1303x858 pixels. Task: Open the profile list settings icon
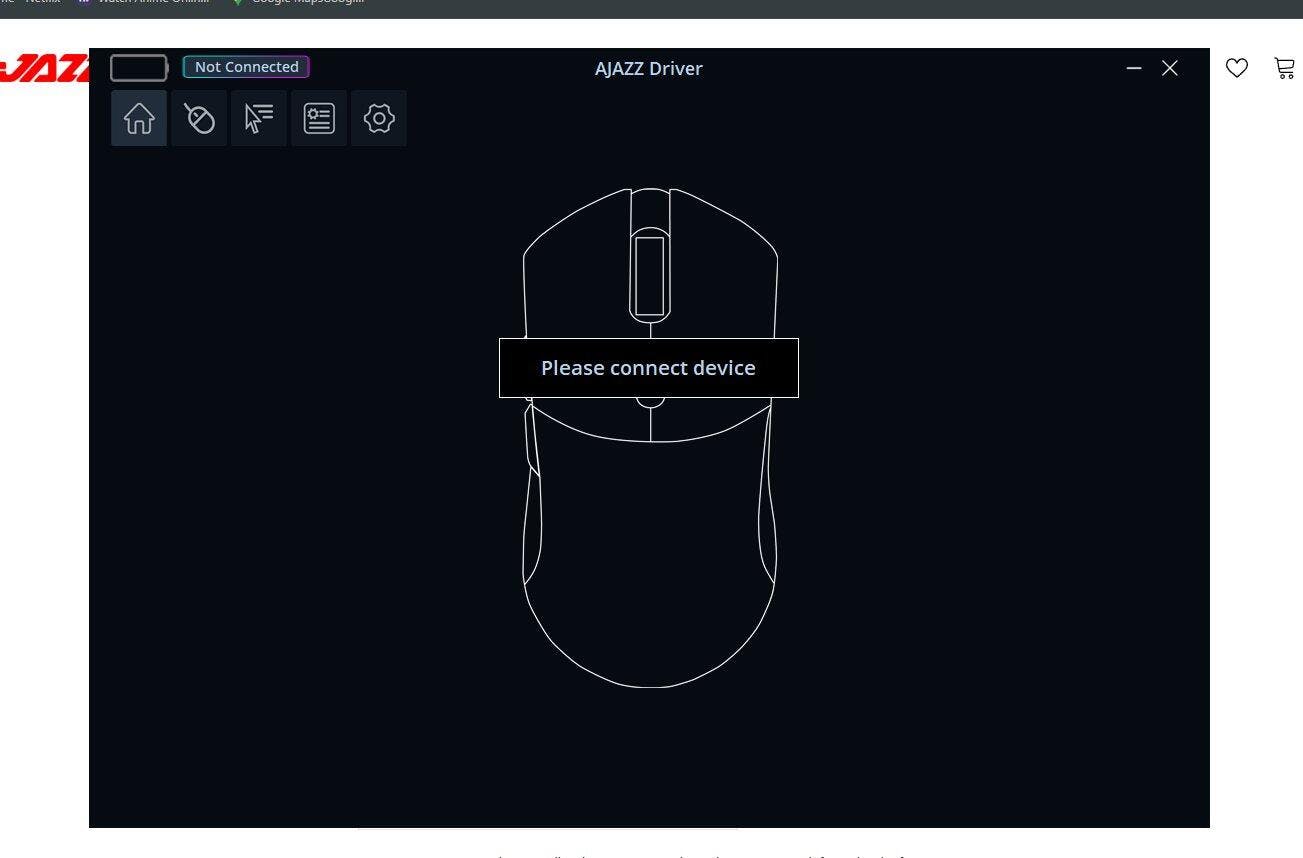(319, 119)
